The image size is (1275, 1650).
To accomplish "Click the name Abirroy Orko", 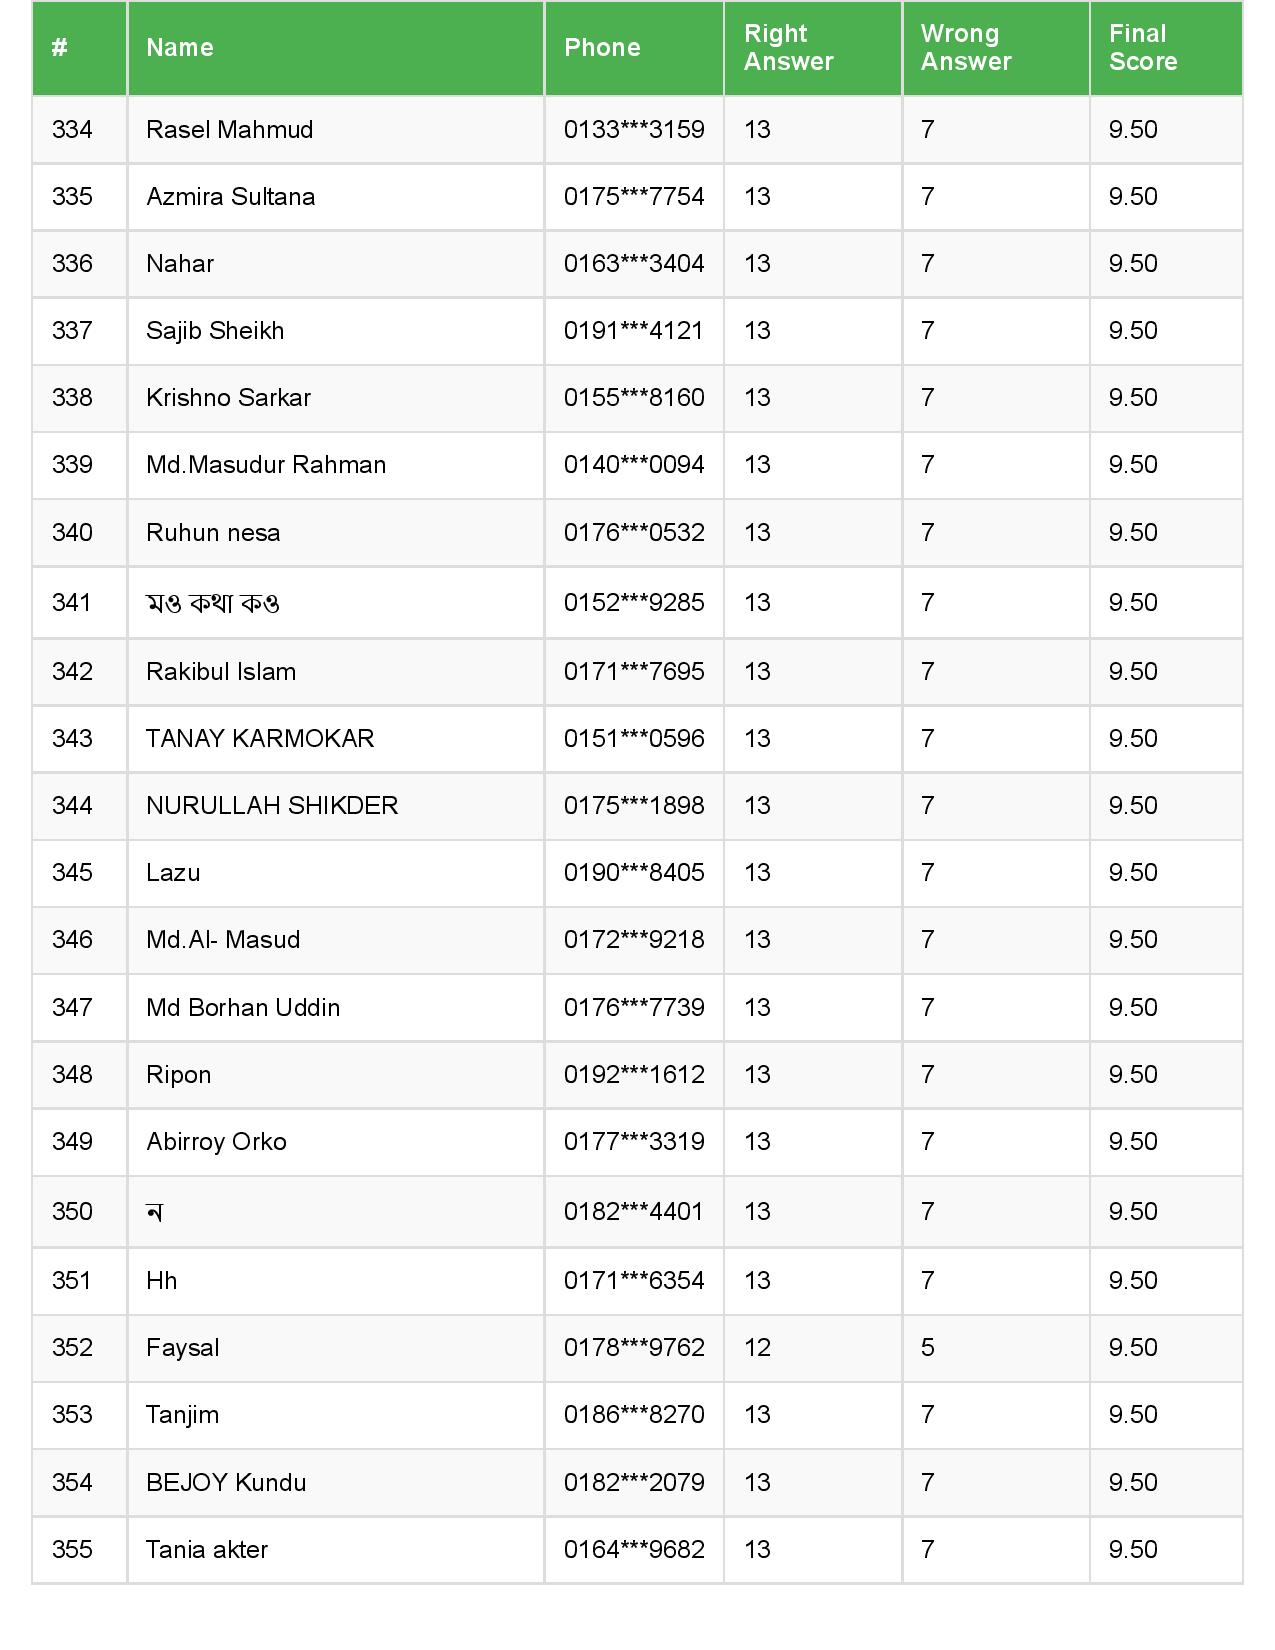I will (x=216, y=1142).
